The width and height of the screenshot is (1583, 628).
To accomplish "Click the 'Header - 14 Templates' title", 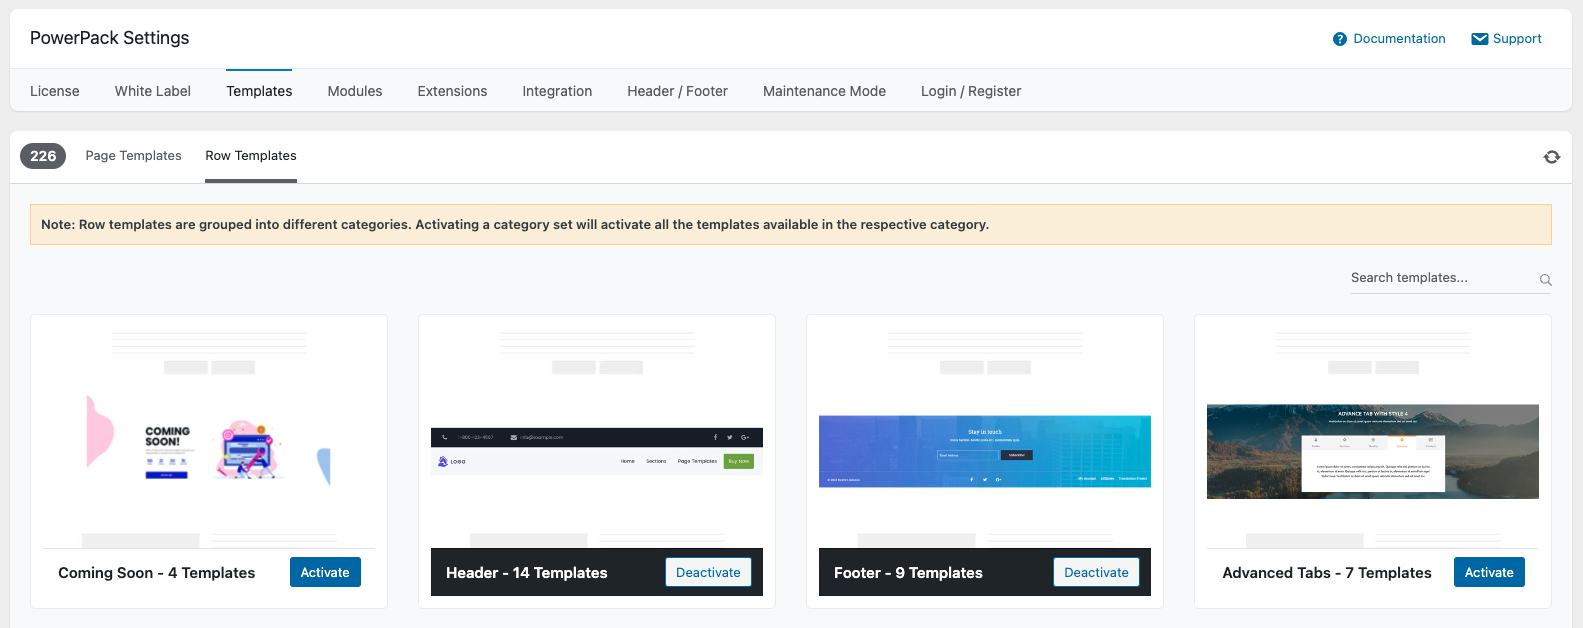I will click(x=527, y=573).
